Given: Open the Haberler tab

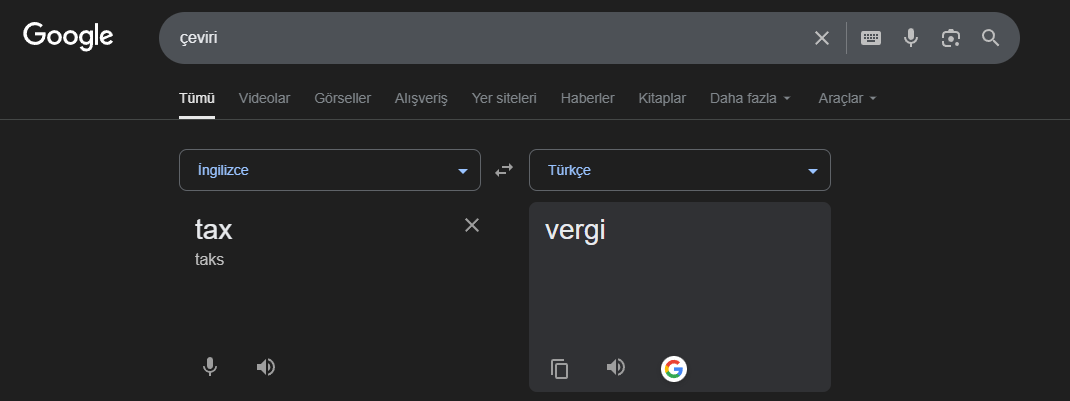Looking at the screenshot, I should pyautogui.click(x=588, y=98).
